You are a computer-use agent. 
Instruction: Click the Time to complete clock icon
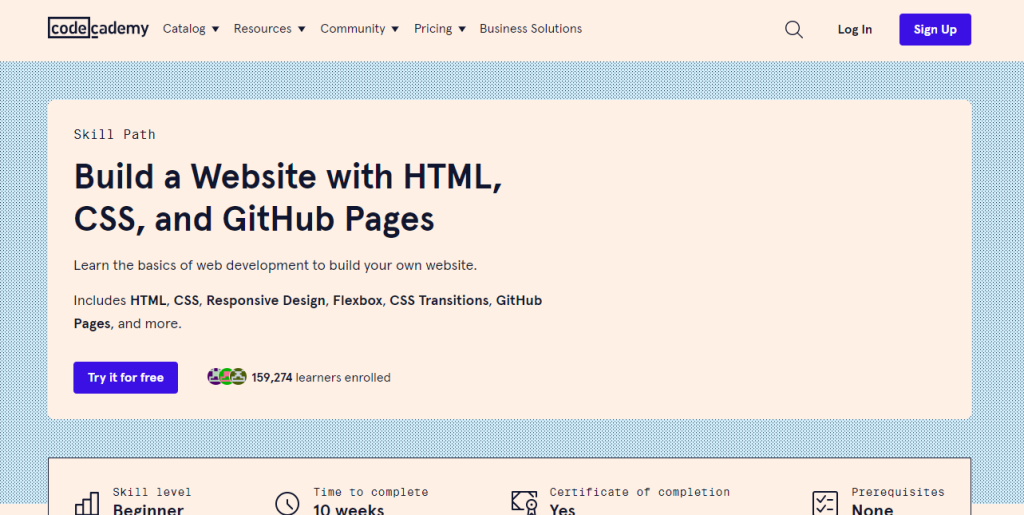click(287, 504)
